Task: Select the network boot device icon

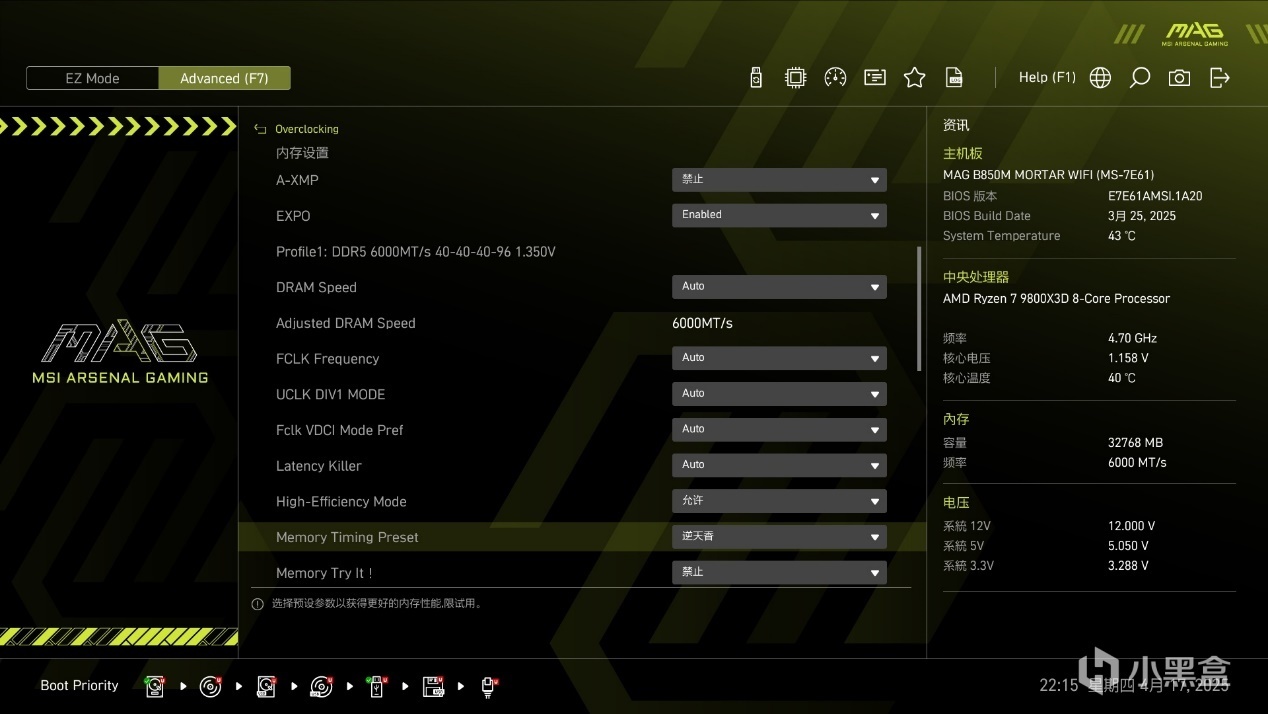Action: pyautogui.click(x=489, y=686)
